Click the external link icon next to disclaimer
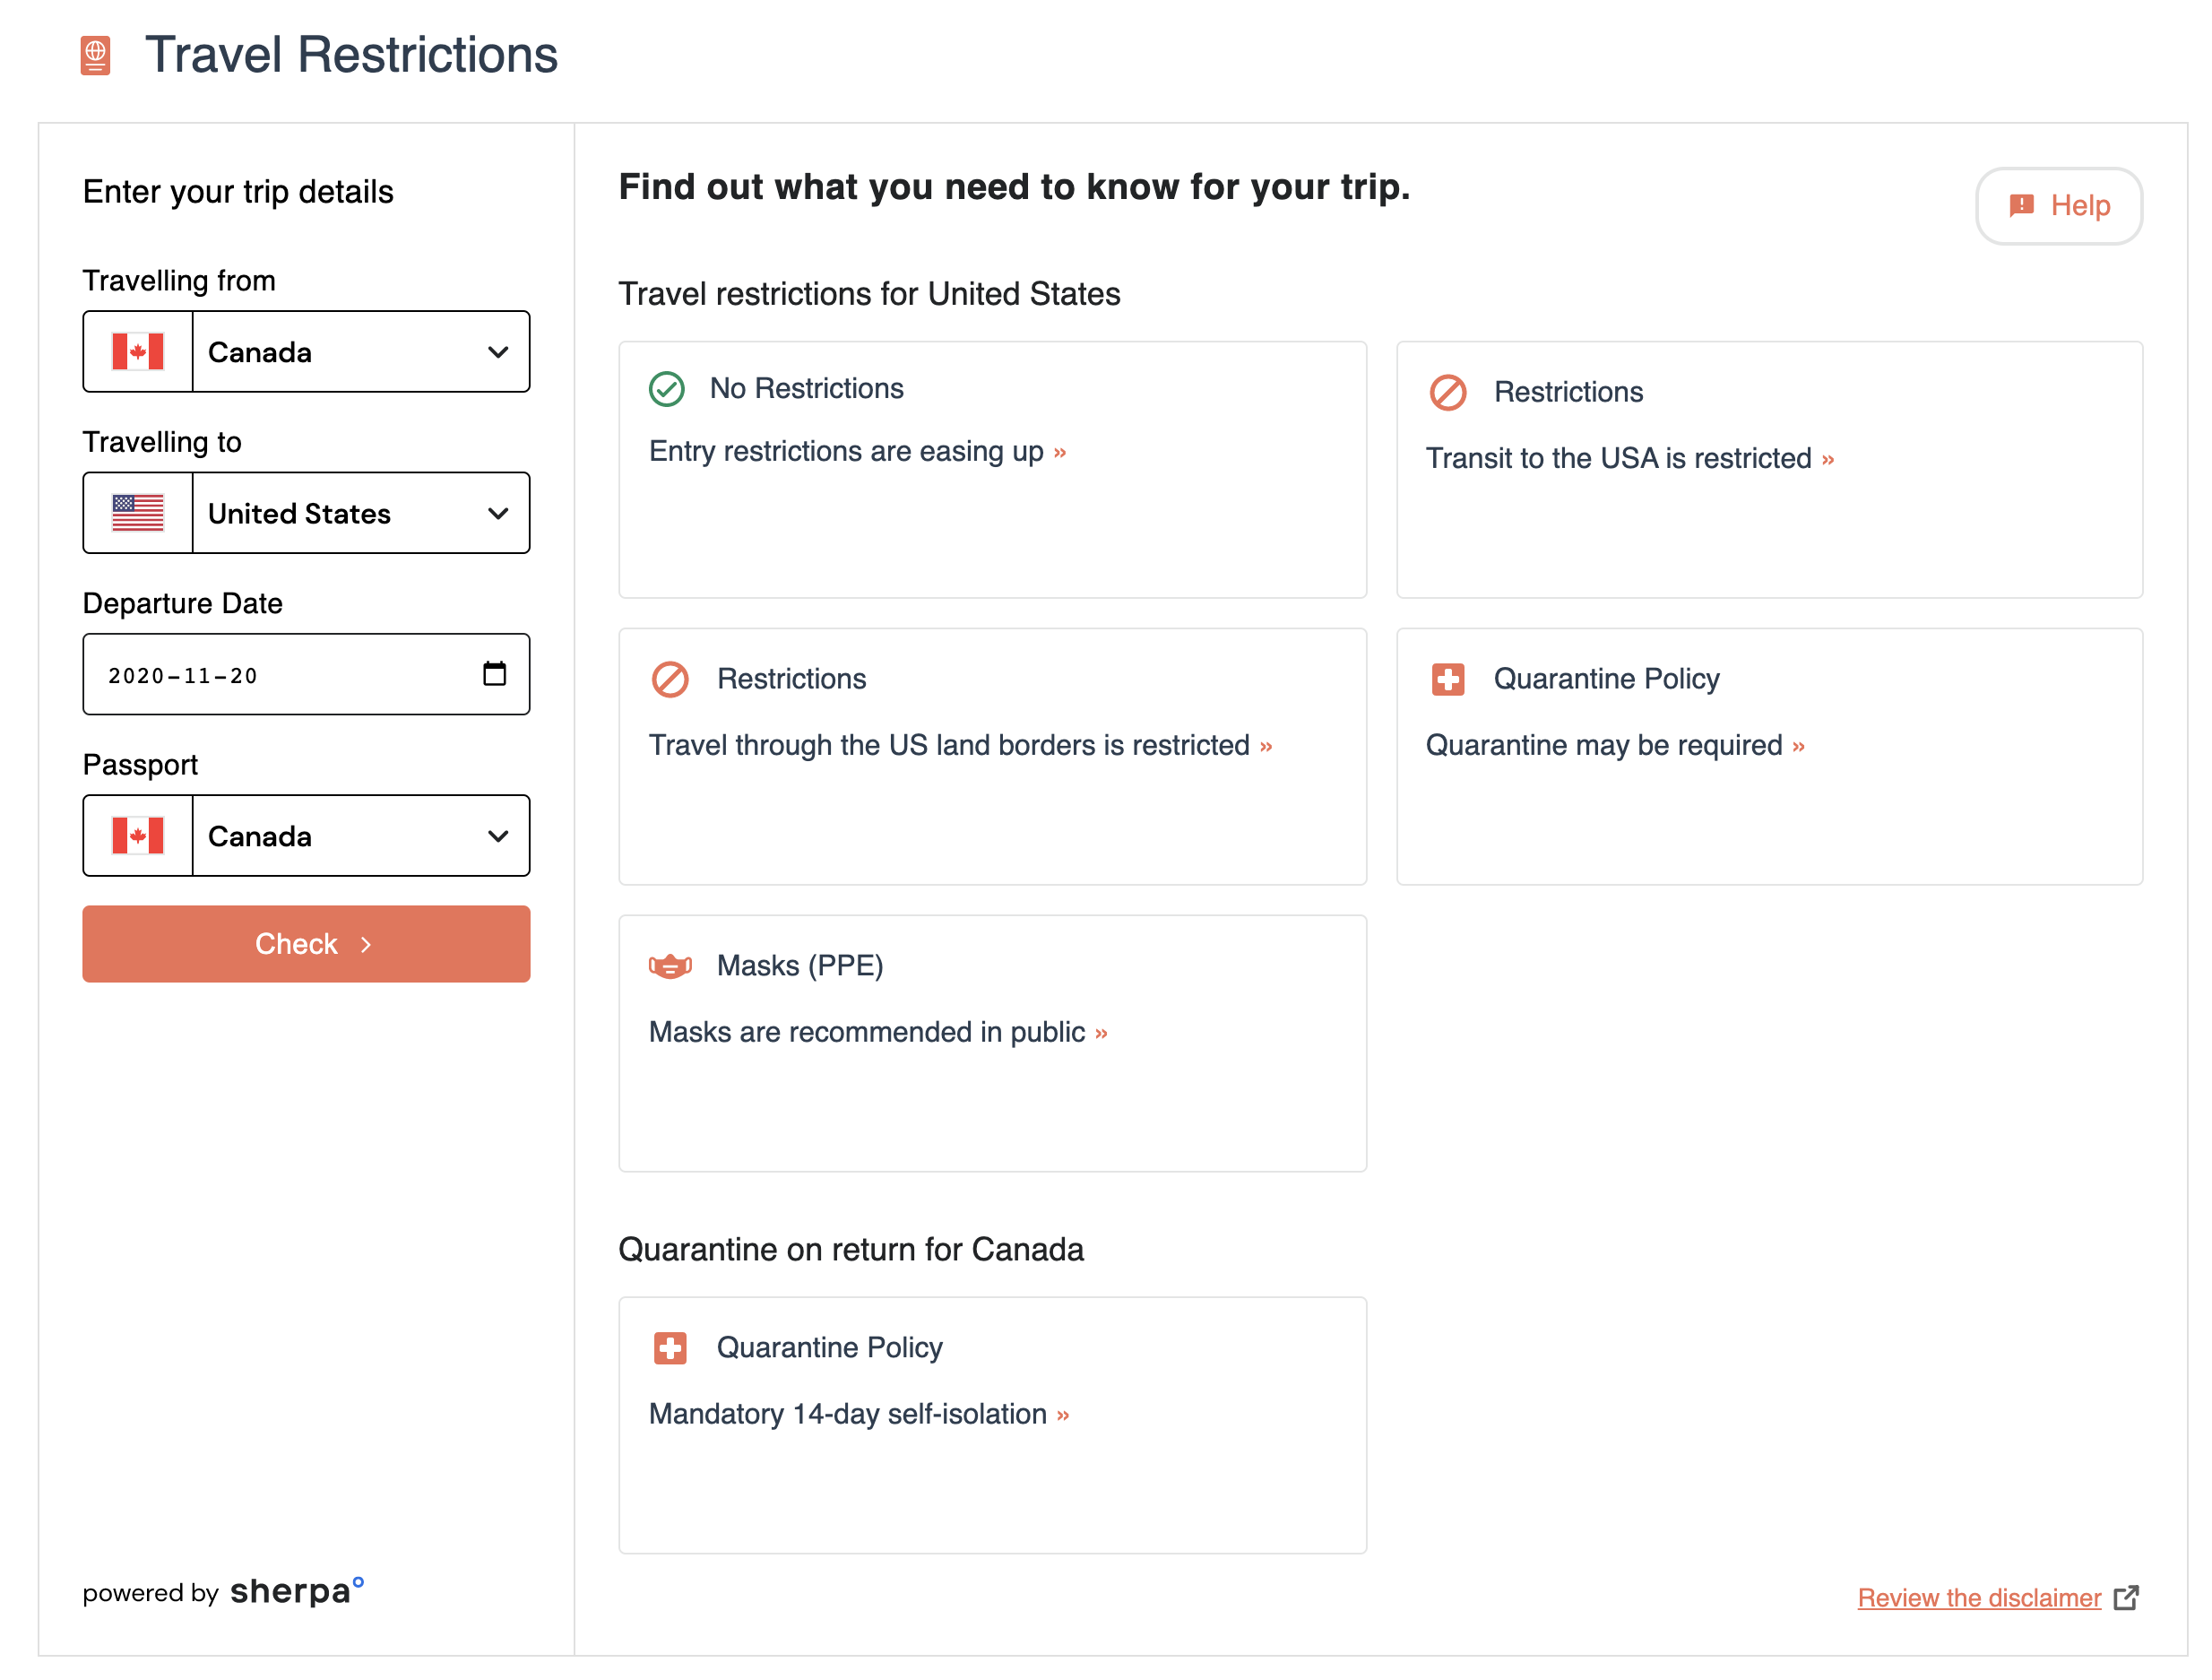 [x=2126, y=1598]
